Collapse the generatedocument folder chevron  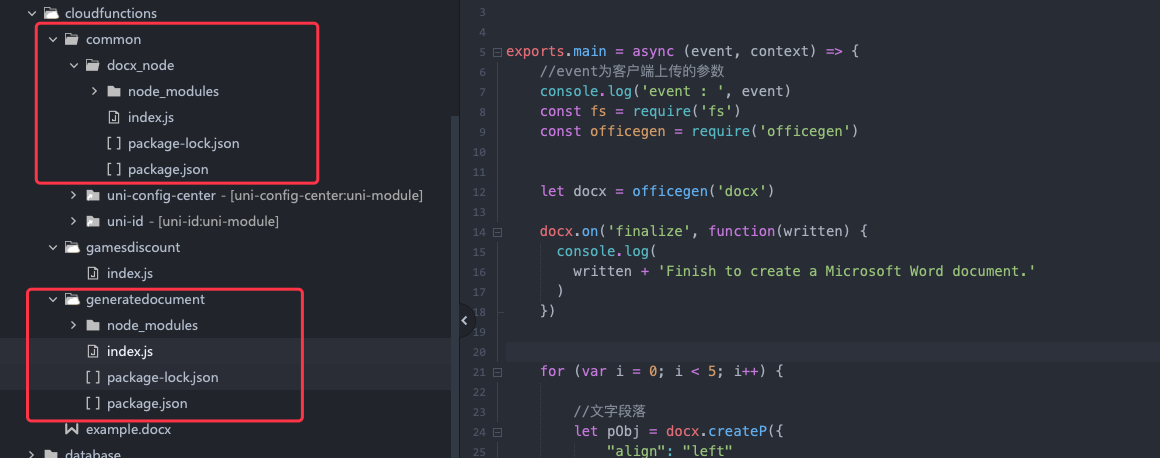(53, 300)
